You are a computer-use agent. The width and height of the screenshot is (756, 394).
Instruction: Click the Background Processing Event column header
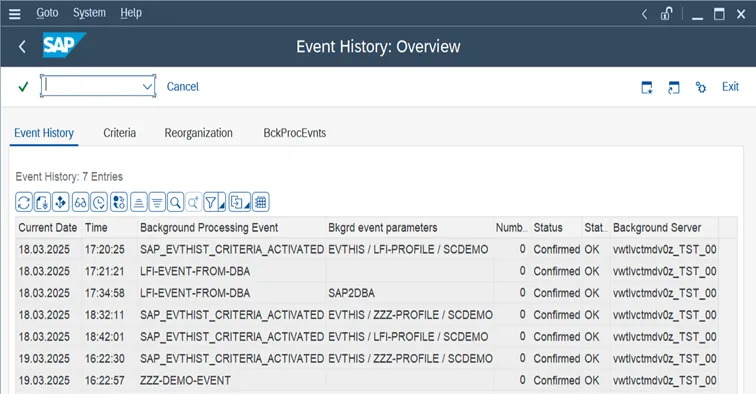tap(209, 228)
